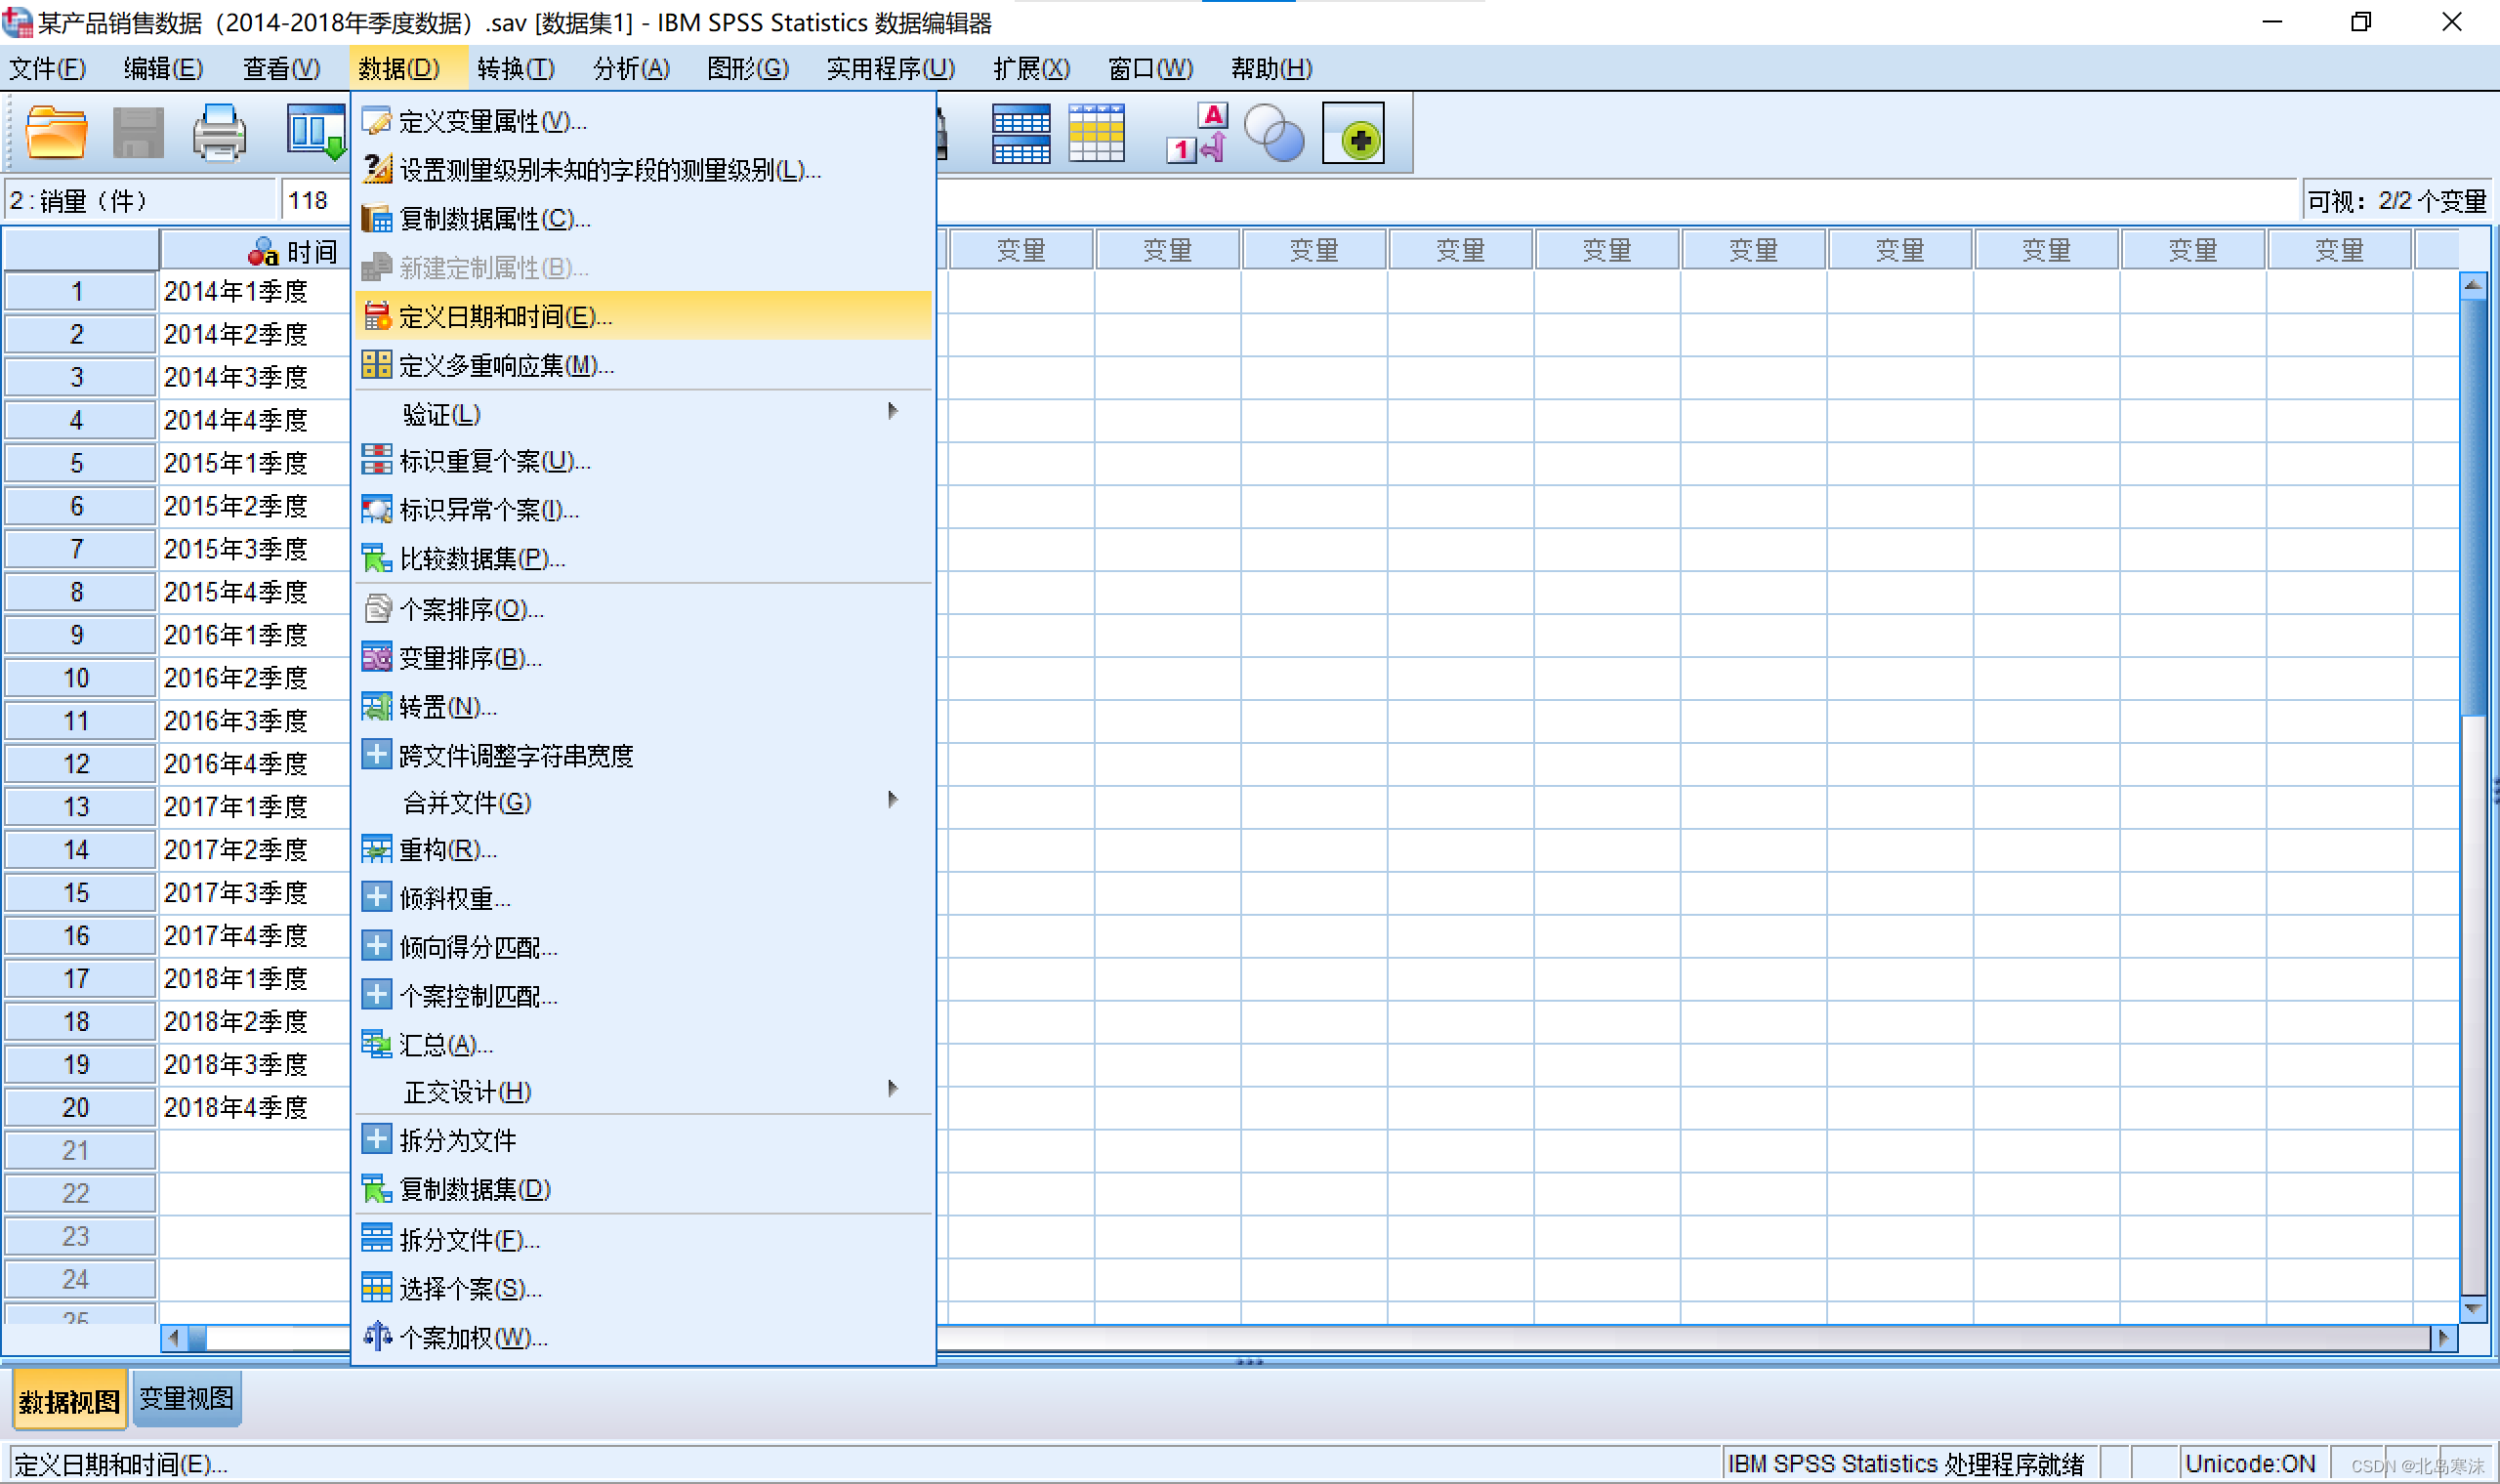Expand the Validation (验证) submenu
The width and height of the screenshot is (2500, 1484).
[x=644, y=413]
